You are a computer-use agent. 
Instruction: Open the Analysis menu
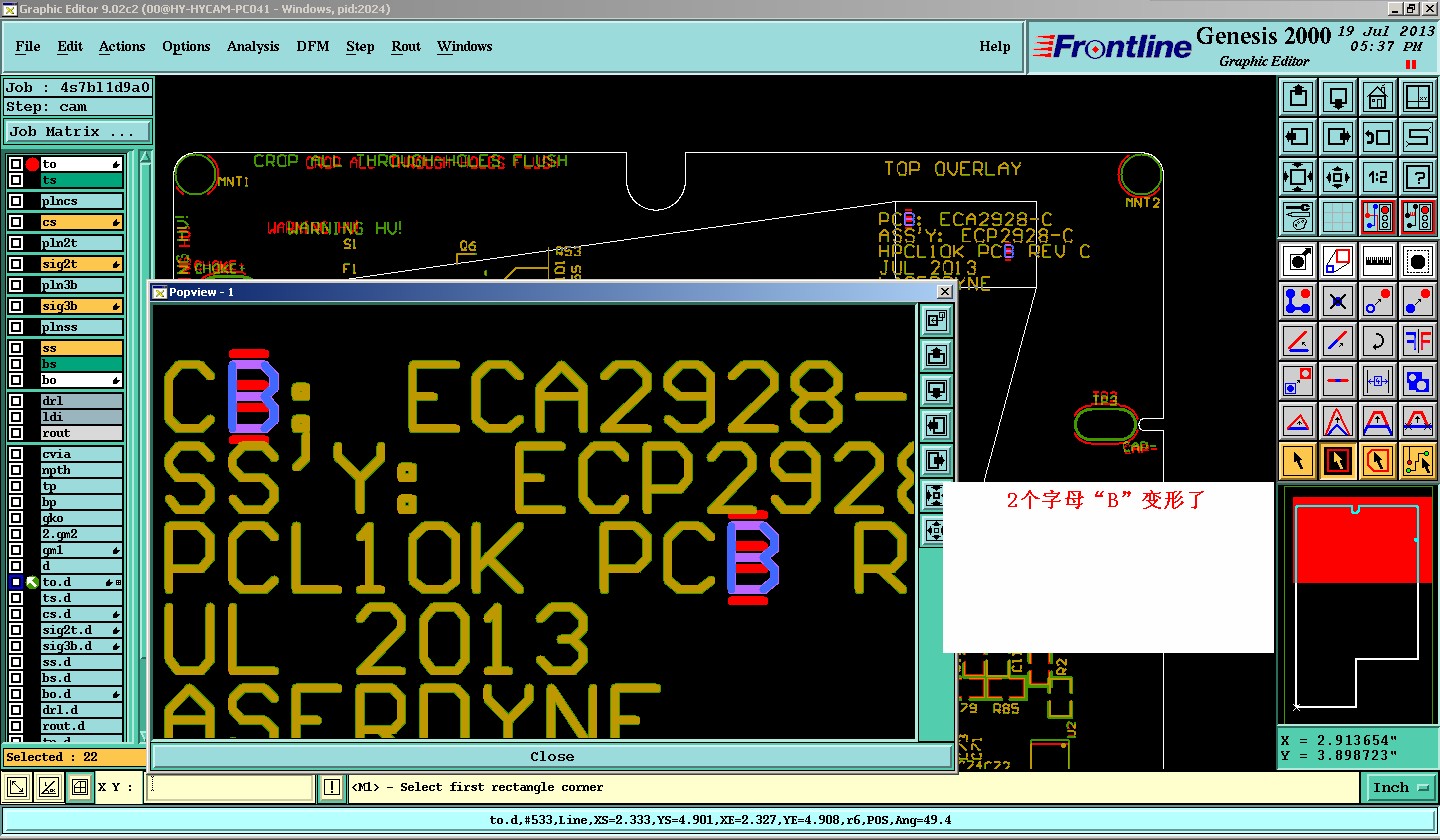coord(253,46)
